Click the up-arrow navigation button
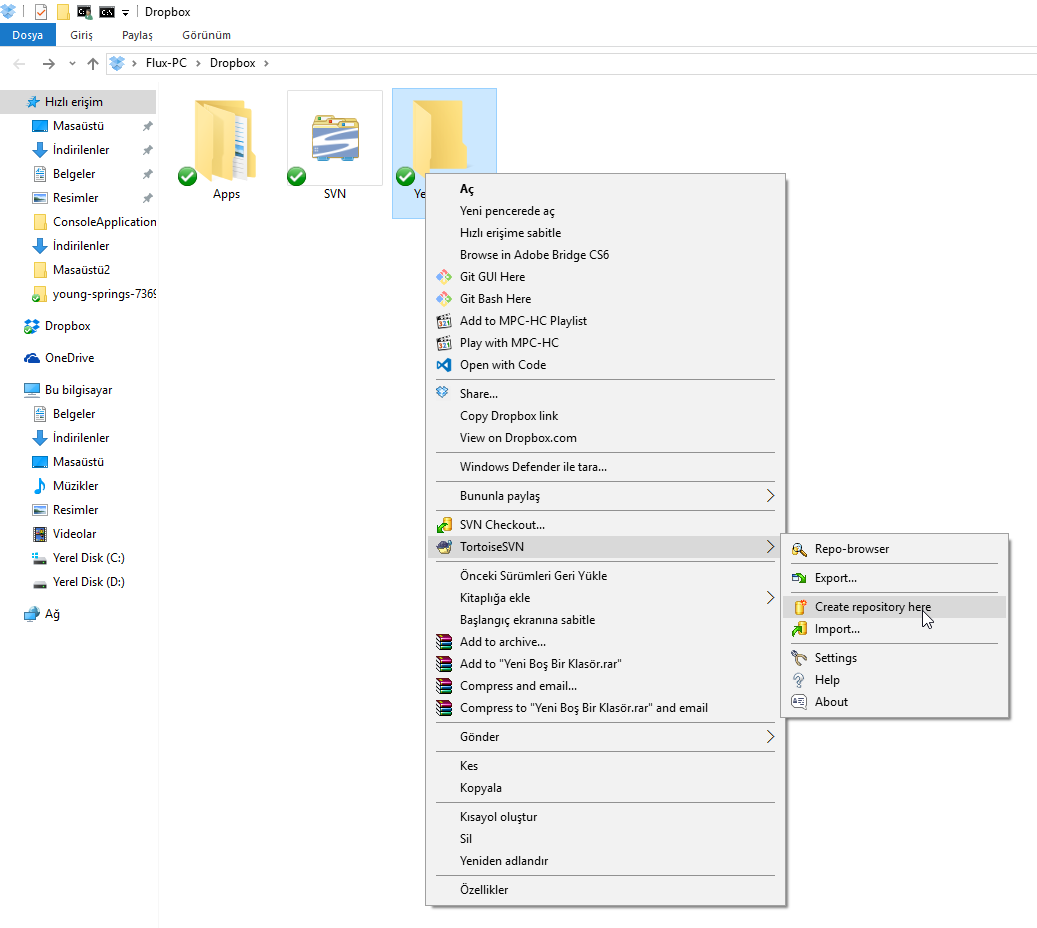This screenshot has height=928, width=1037. (93, 63)
